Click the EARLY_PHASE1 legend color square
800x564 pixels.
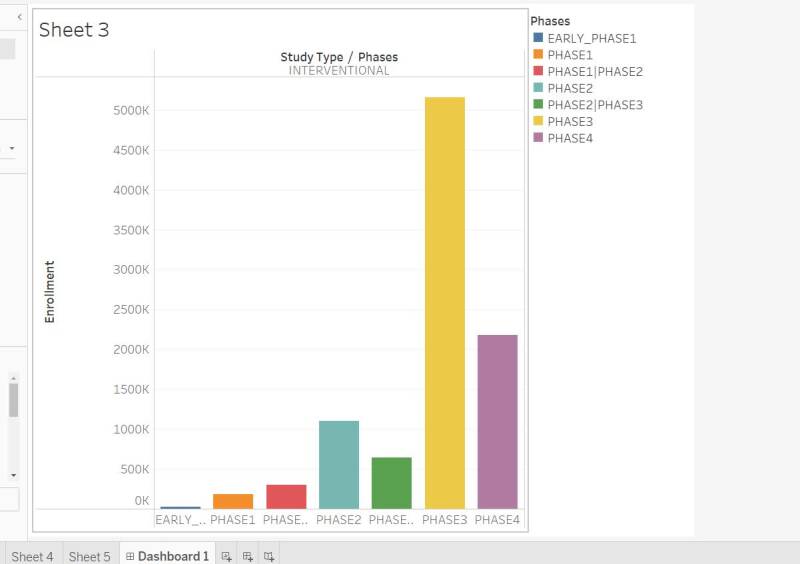point(538,39)
